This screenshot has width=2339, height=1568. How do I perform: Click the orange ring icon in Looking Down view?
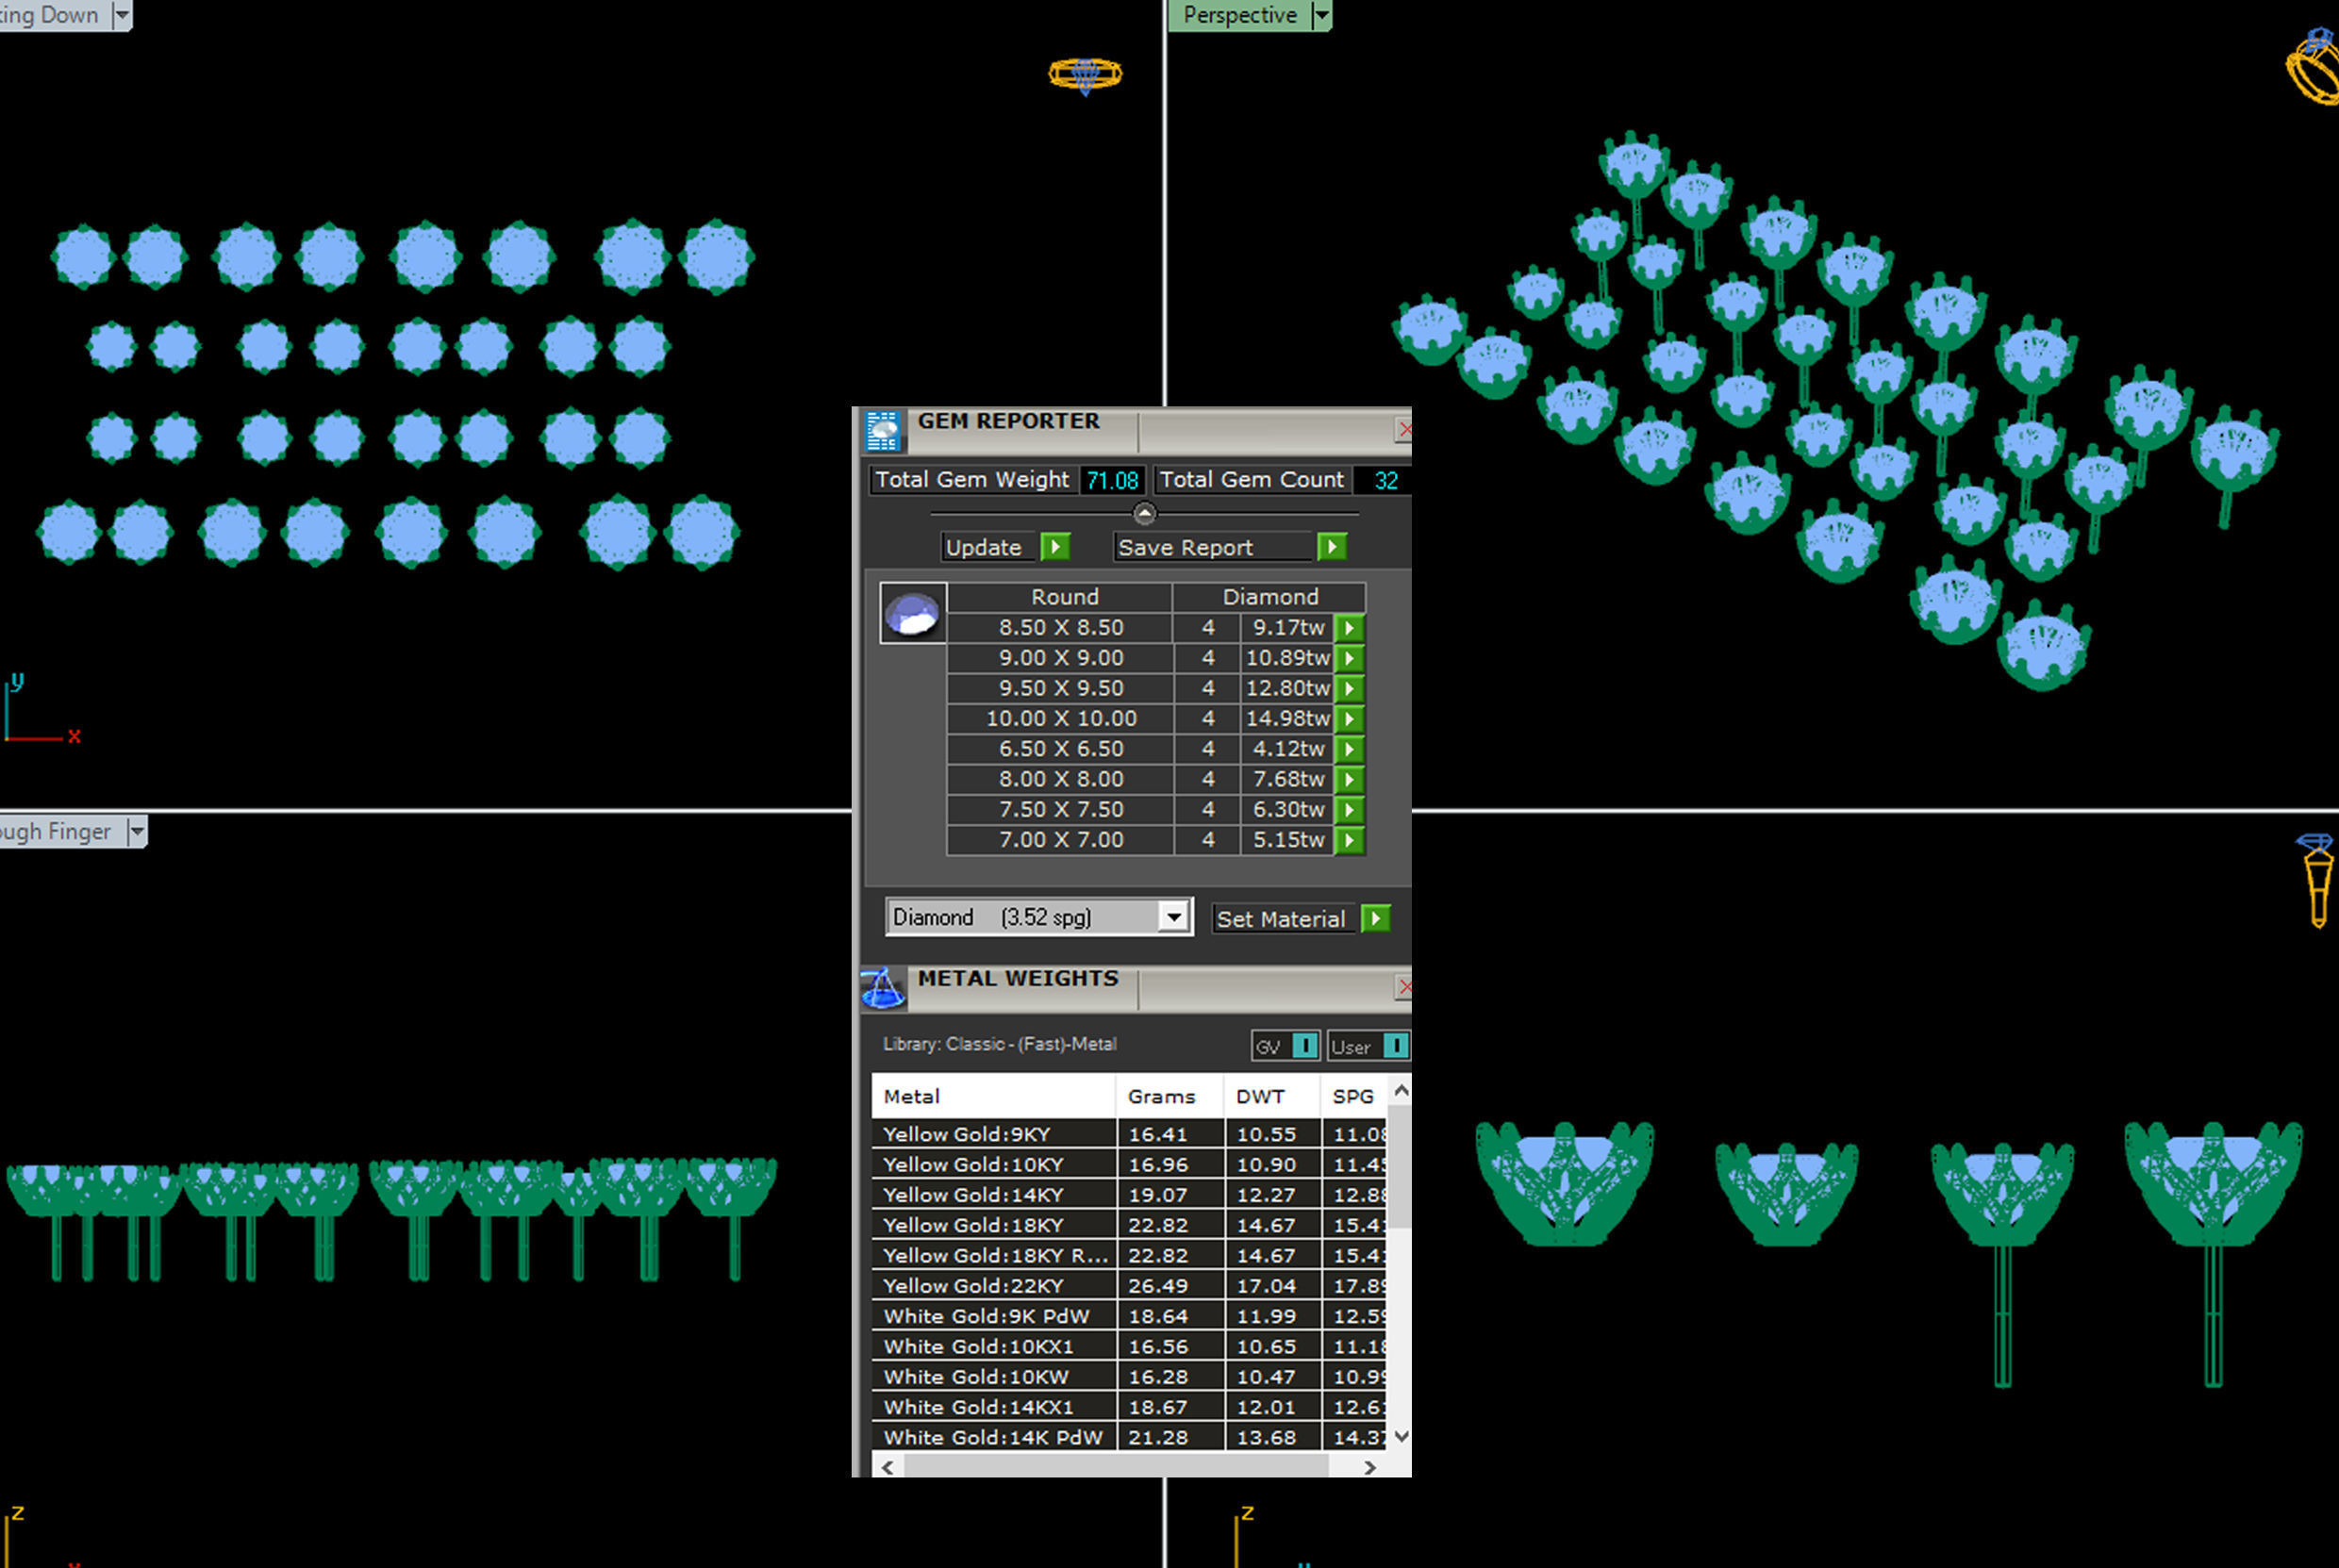click(1085, 74)
